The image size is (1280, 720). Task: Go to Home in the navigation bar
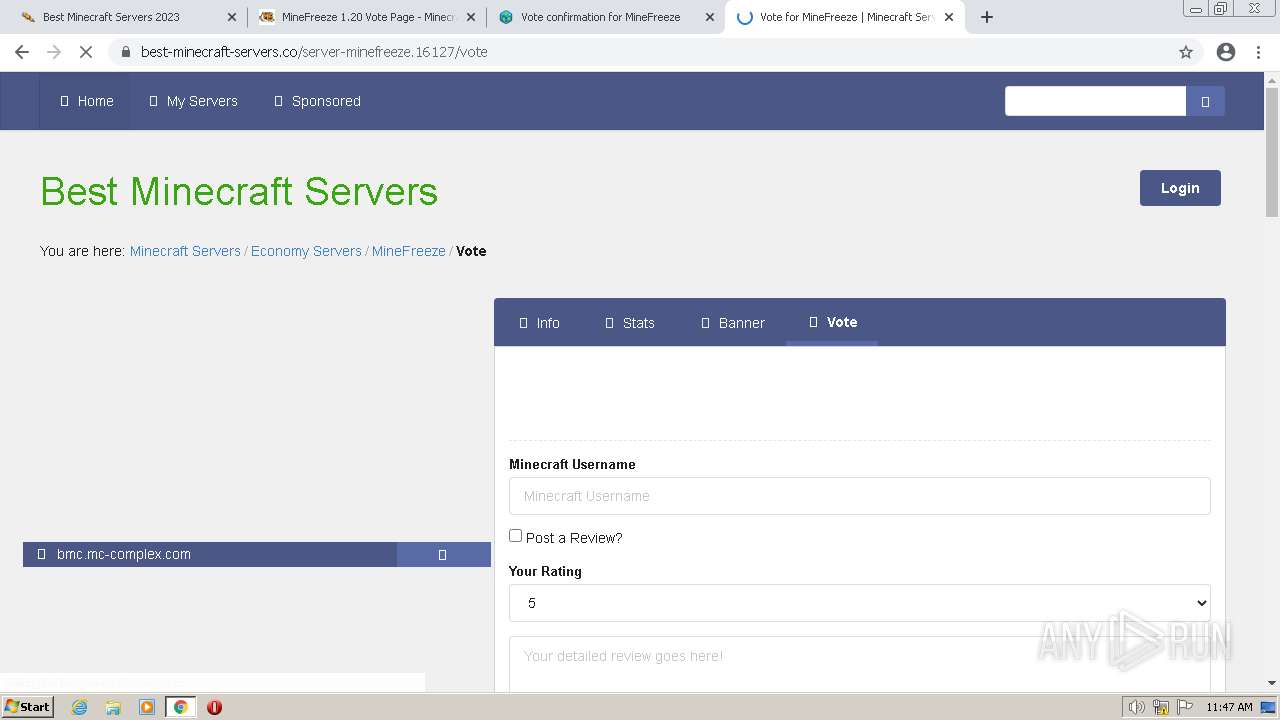pos(86,101)
